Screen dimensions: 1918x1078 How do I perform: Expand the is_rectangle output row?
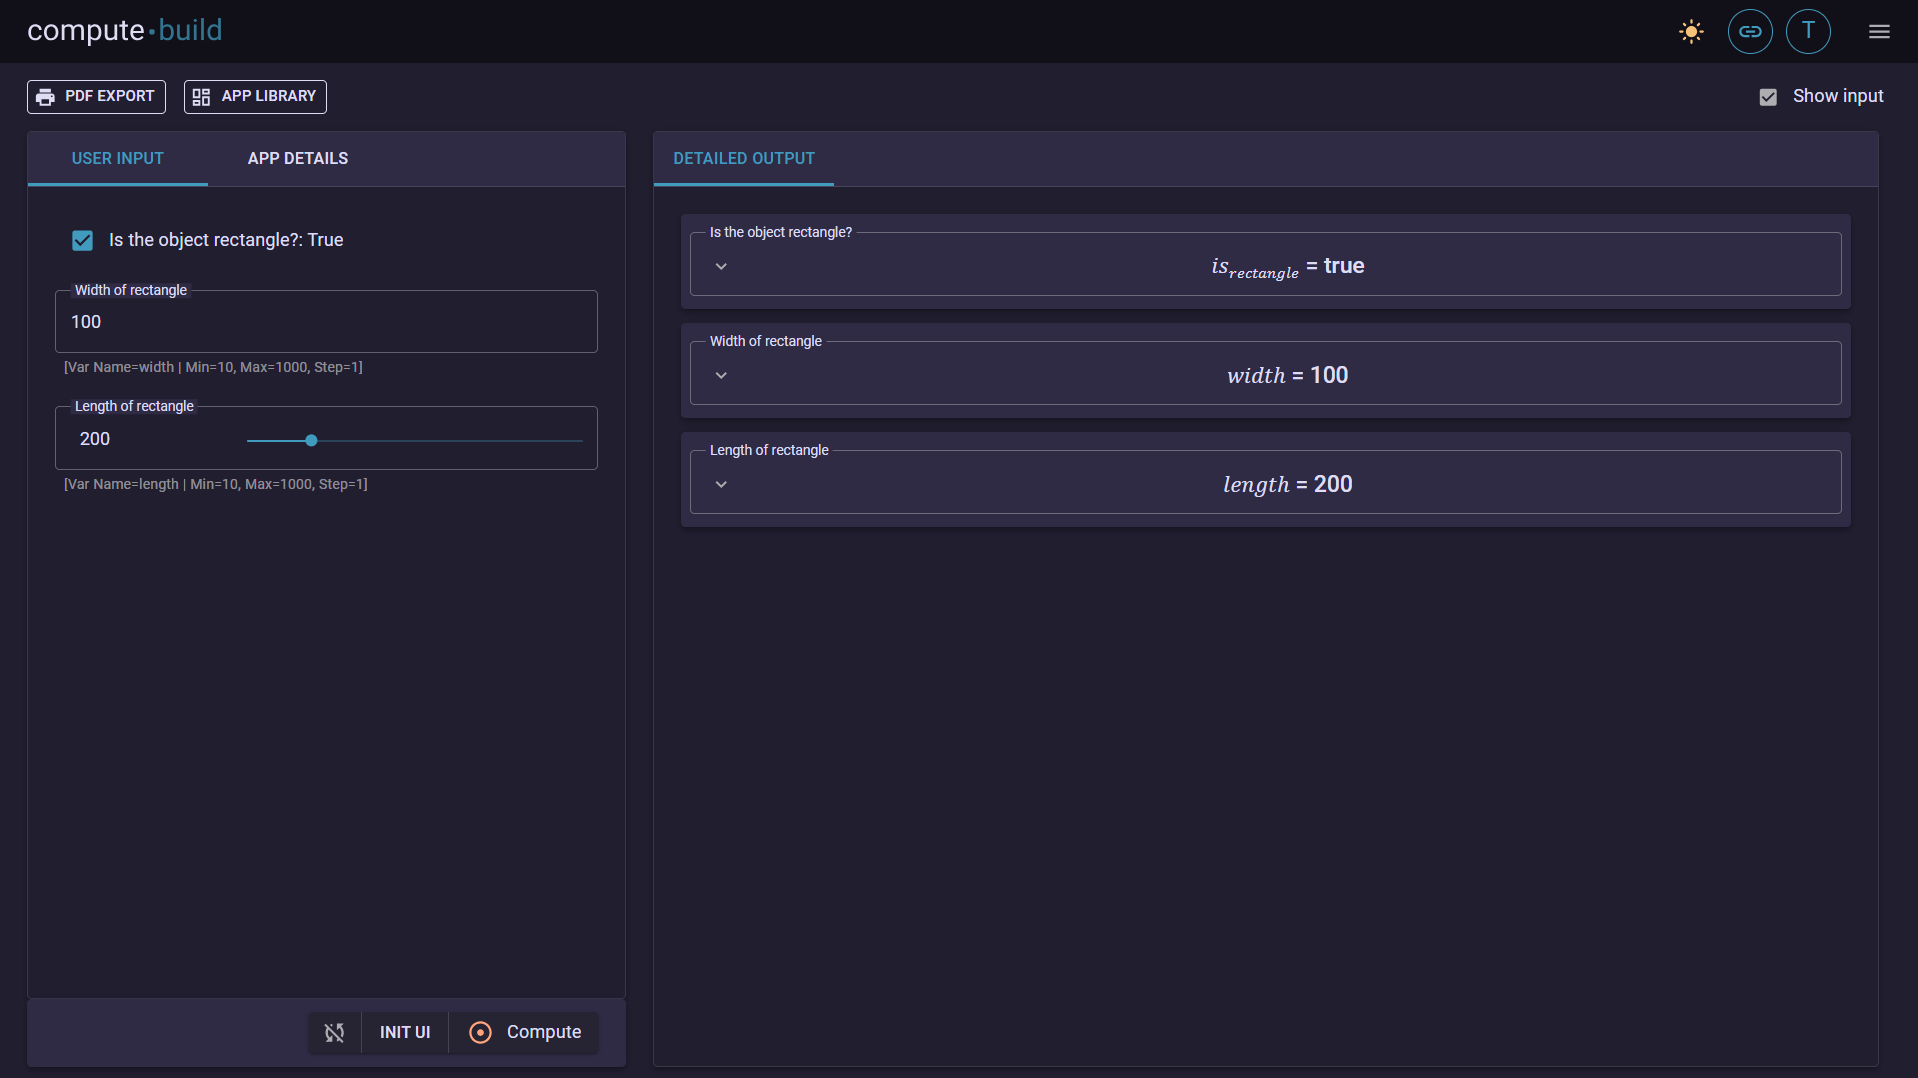(x=721, y=267)
